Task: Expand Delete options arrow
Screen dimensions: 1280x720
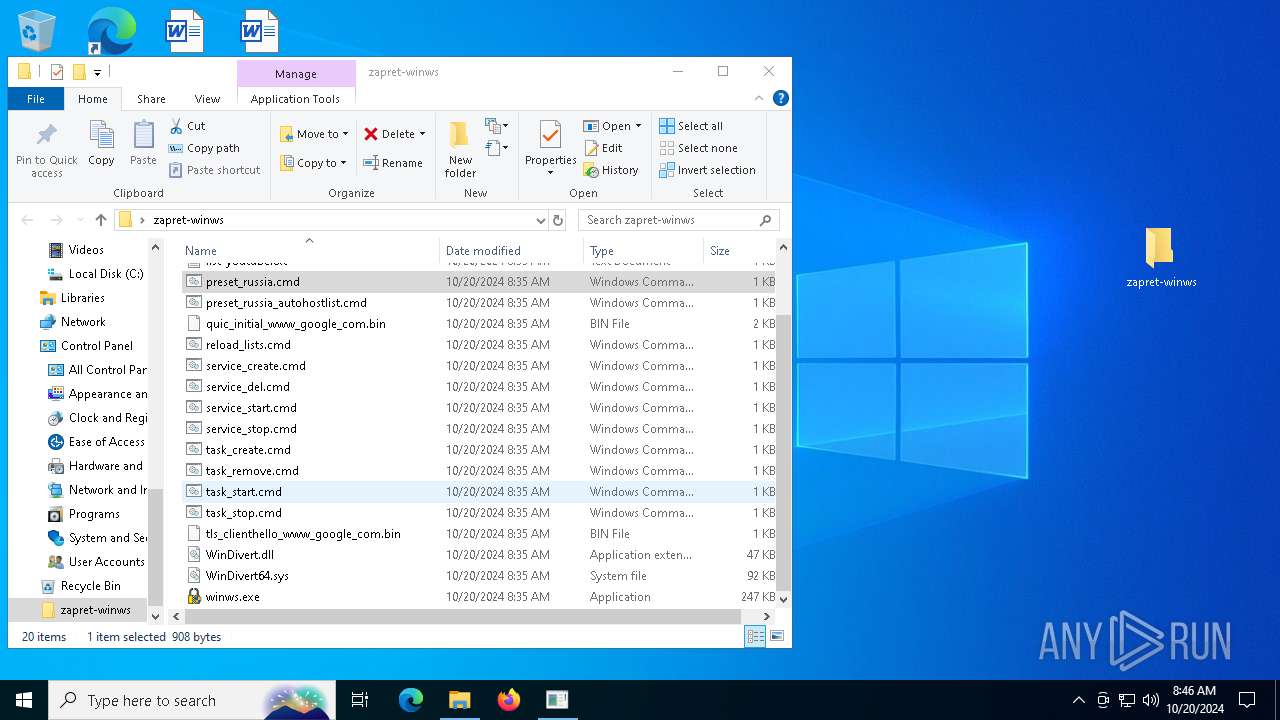Action: click(422, 134)
